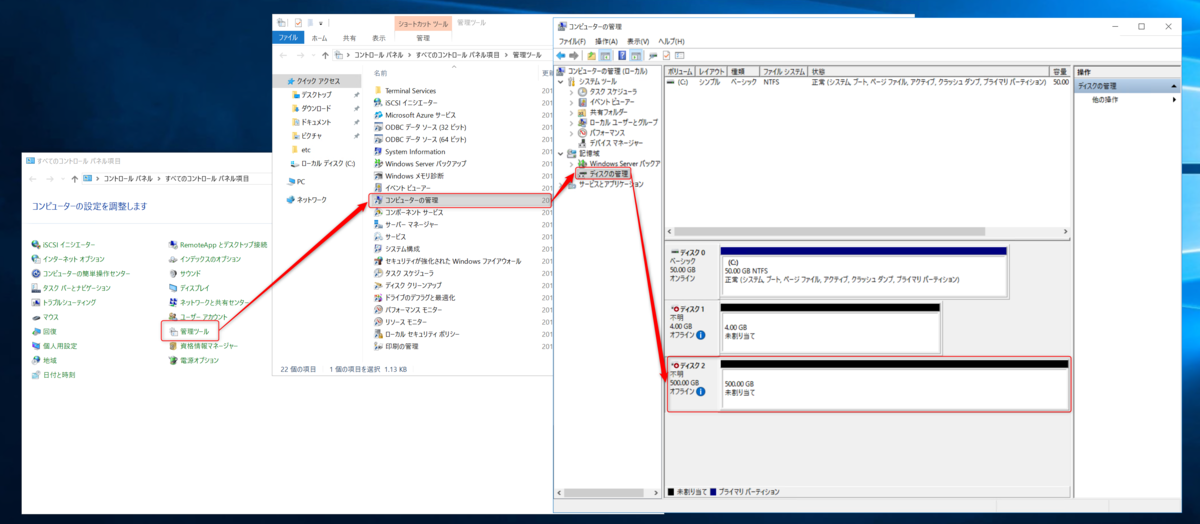The height and width of the screenshot is (524, 1200).
Task: Open タスク バーとナビゲーション in Control Panel
Action: point(71,288)
